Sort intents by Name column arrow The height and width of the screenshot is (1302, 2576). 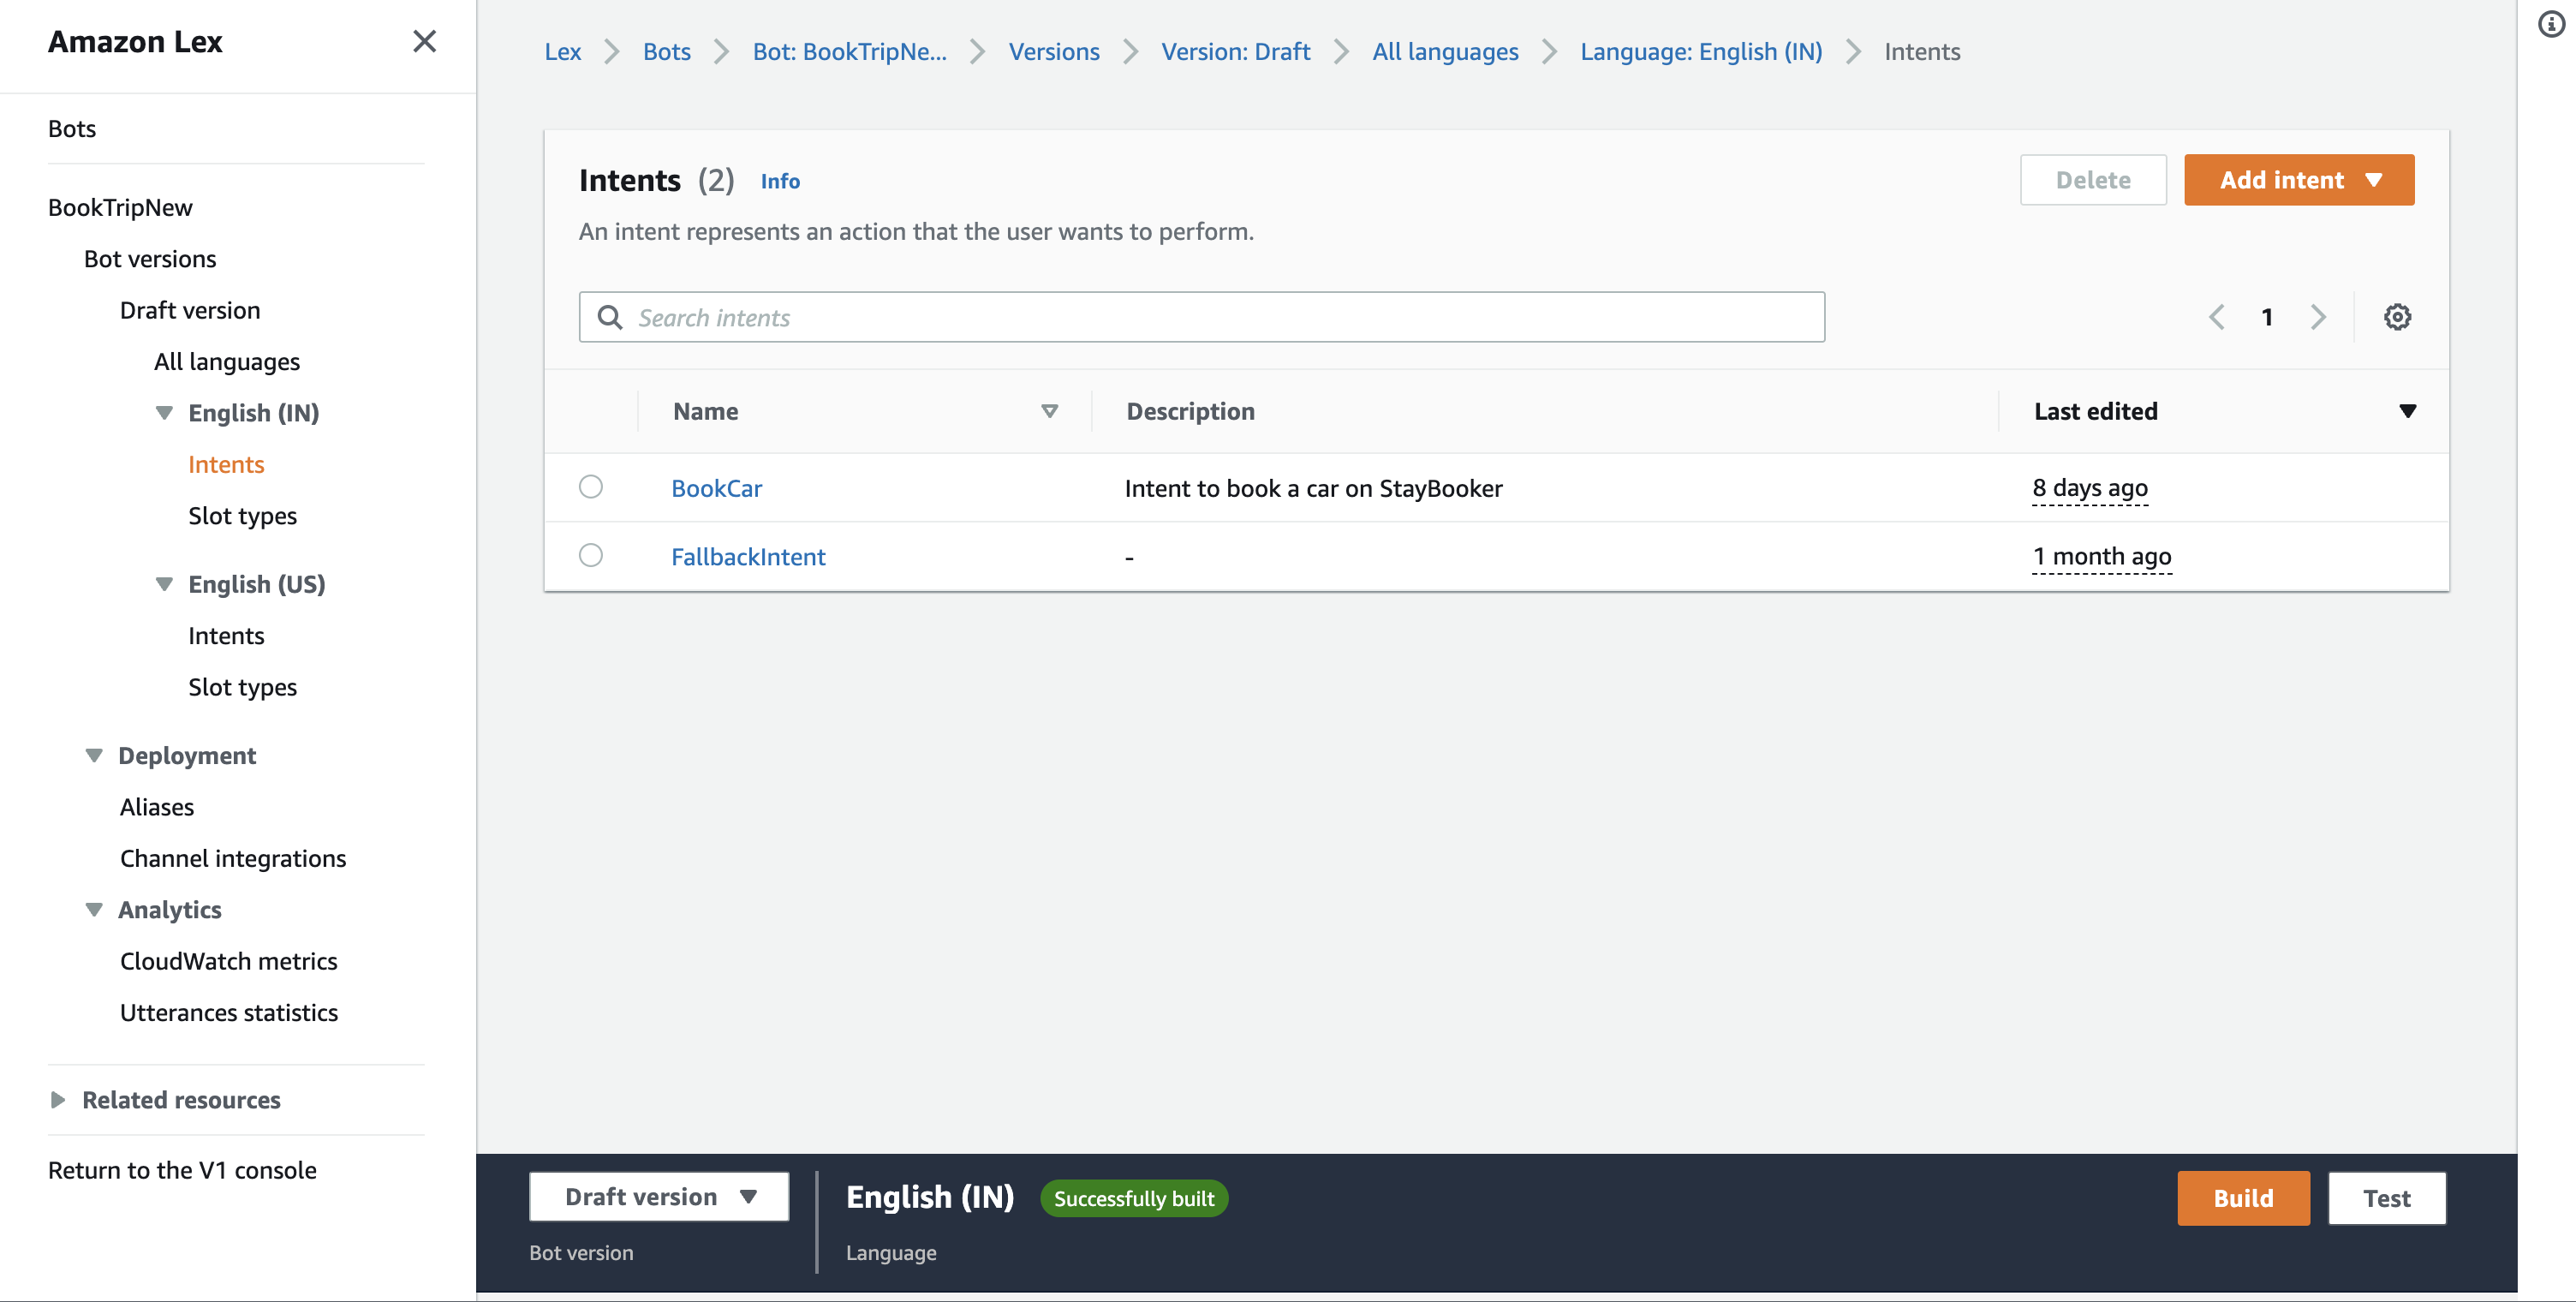1049,411
